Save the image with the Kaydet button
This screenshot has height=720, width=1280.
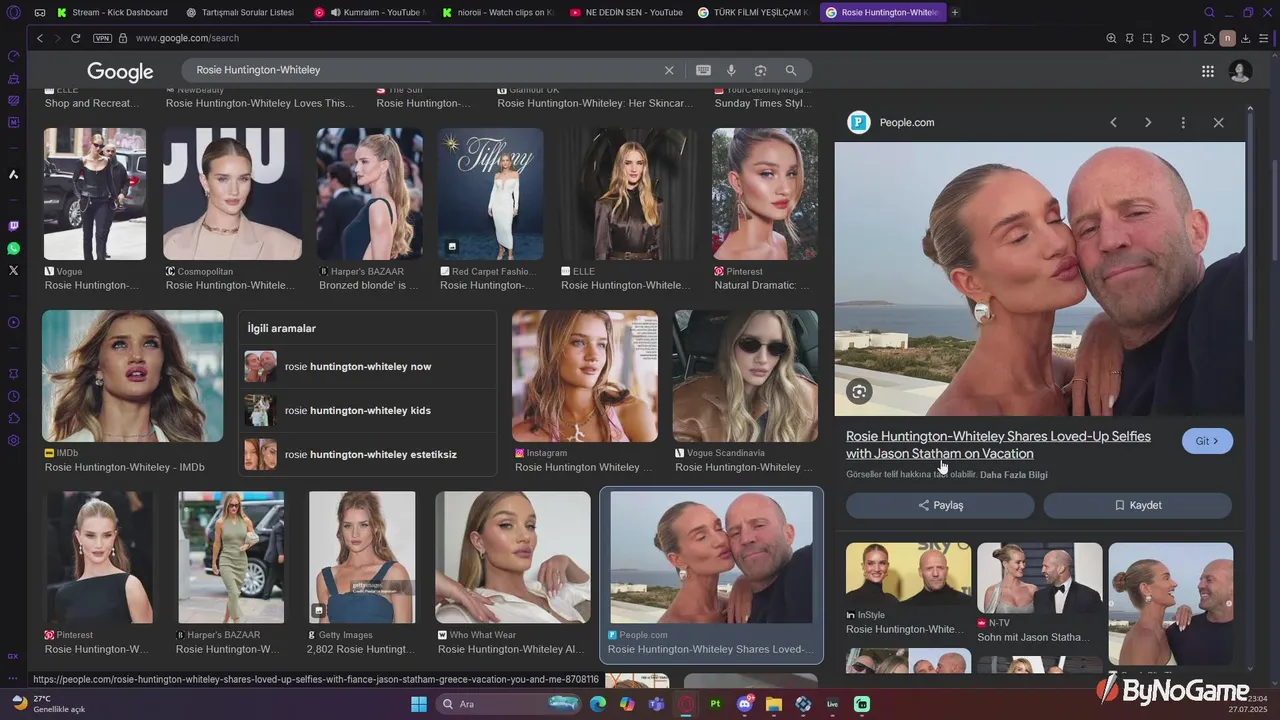[x=1137, y=505]
